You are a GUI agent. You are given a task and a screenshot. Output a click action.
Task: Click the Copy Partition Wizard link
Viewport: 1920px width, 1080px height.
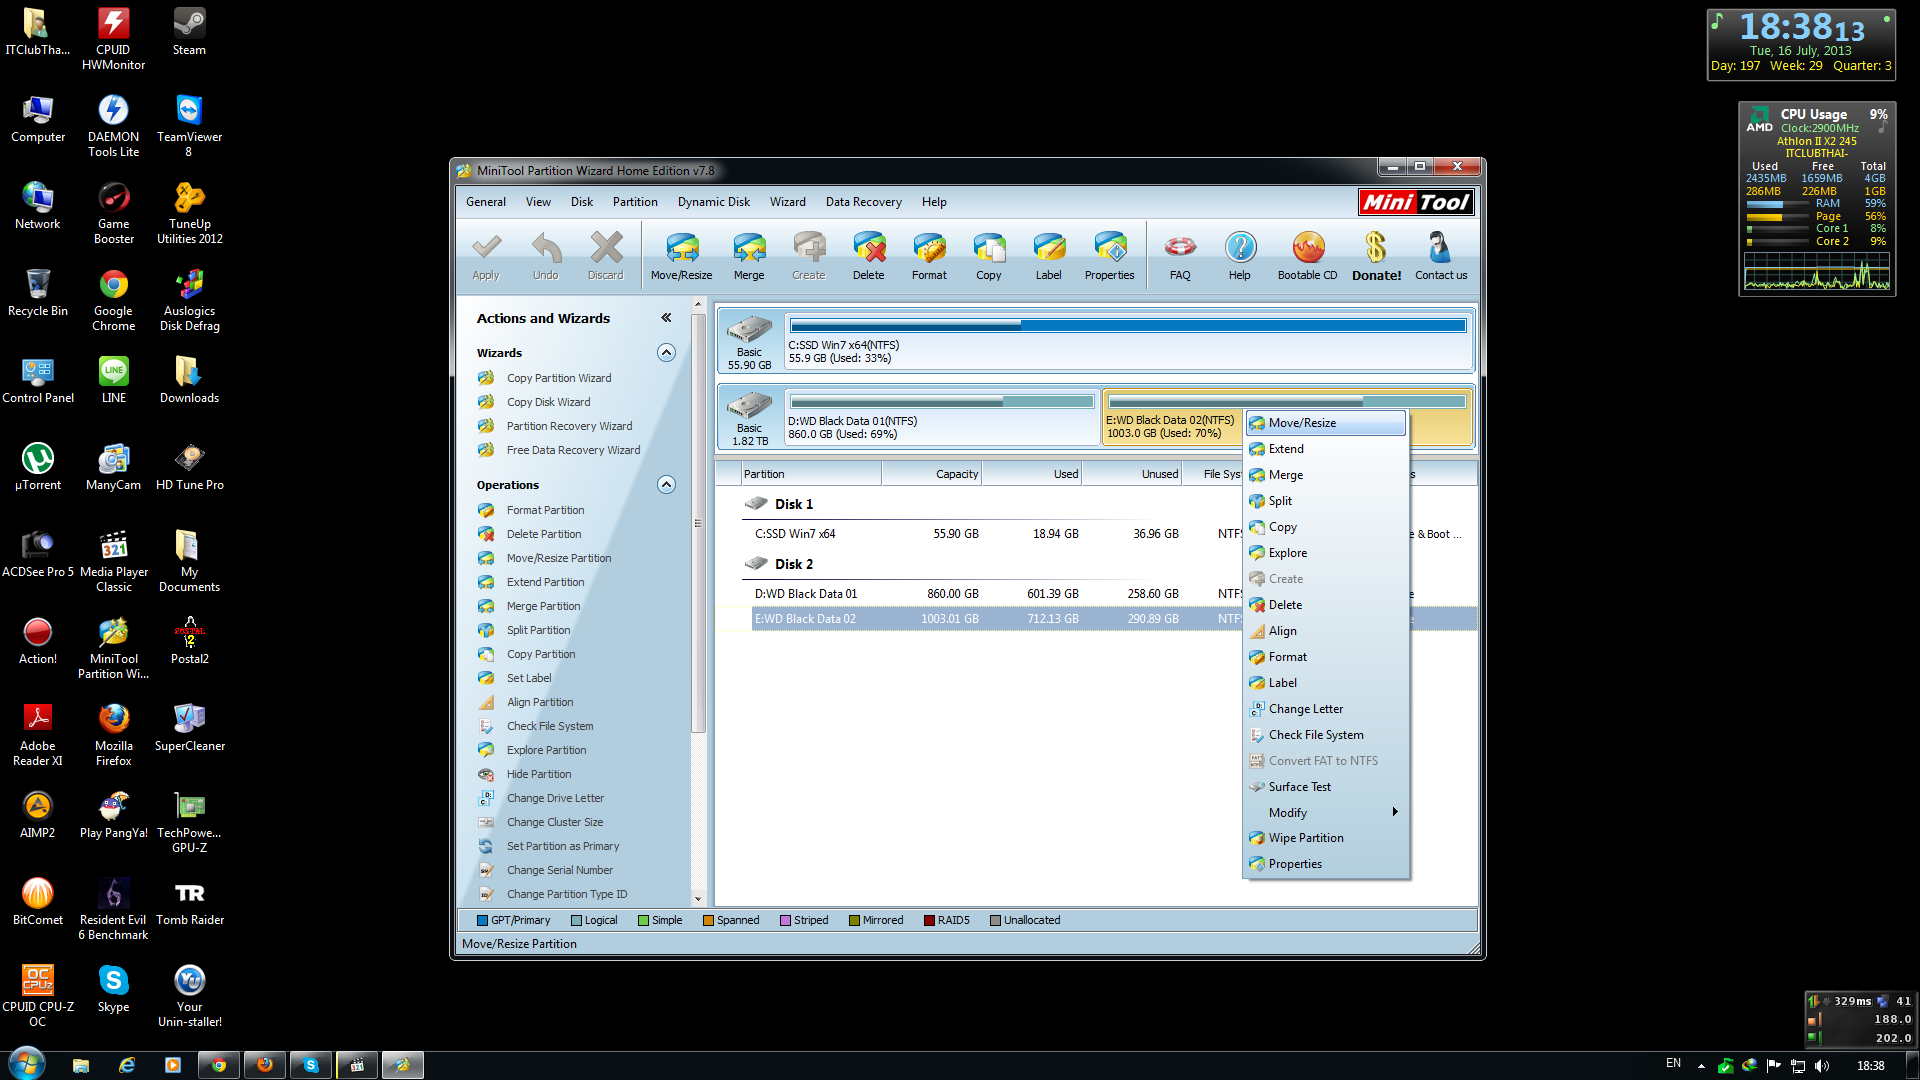click(558, 378)
